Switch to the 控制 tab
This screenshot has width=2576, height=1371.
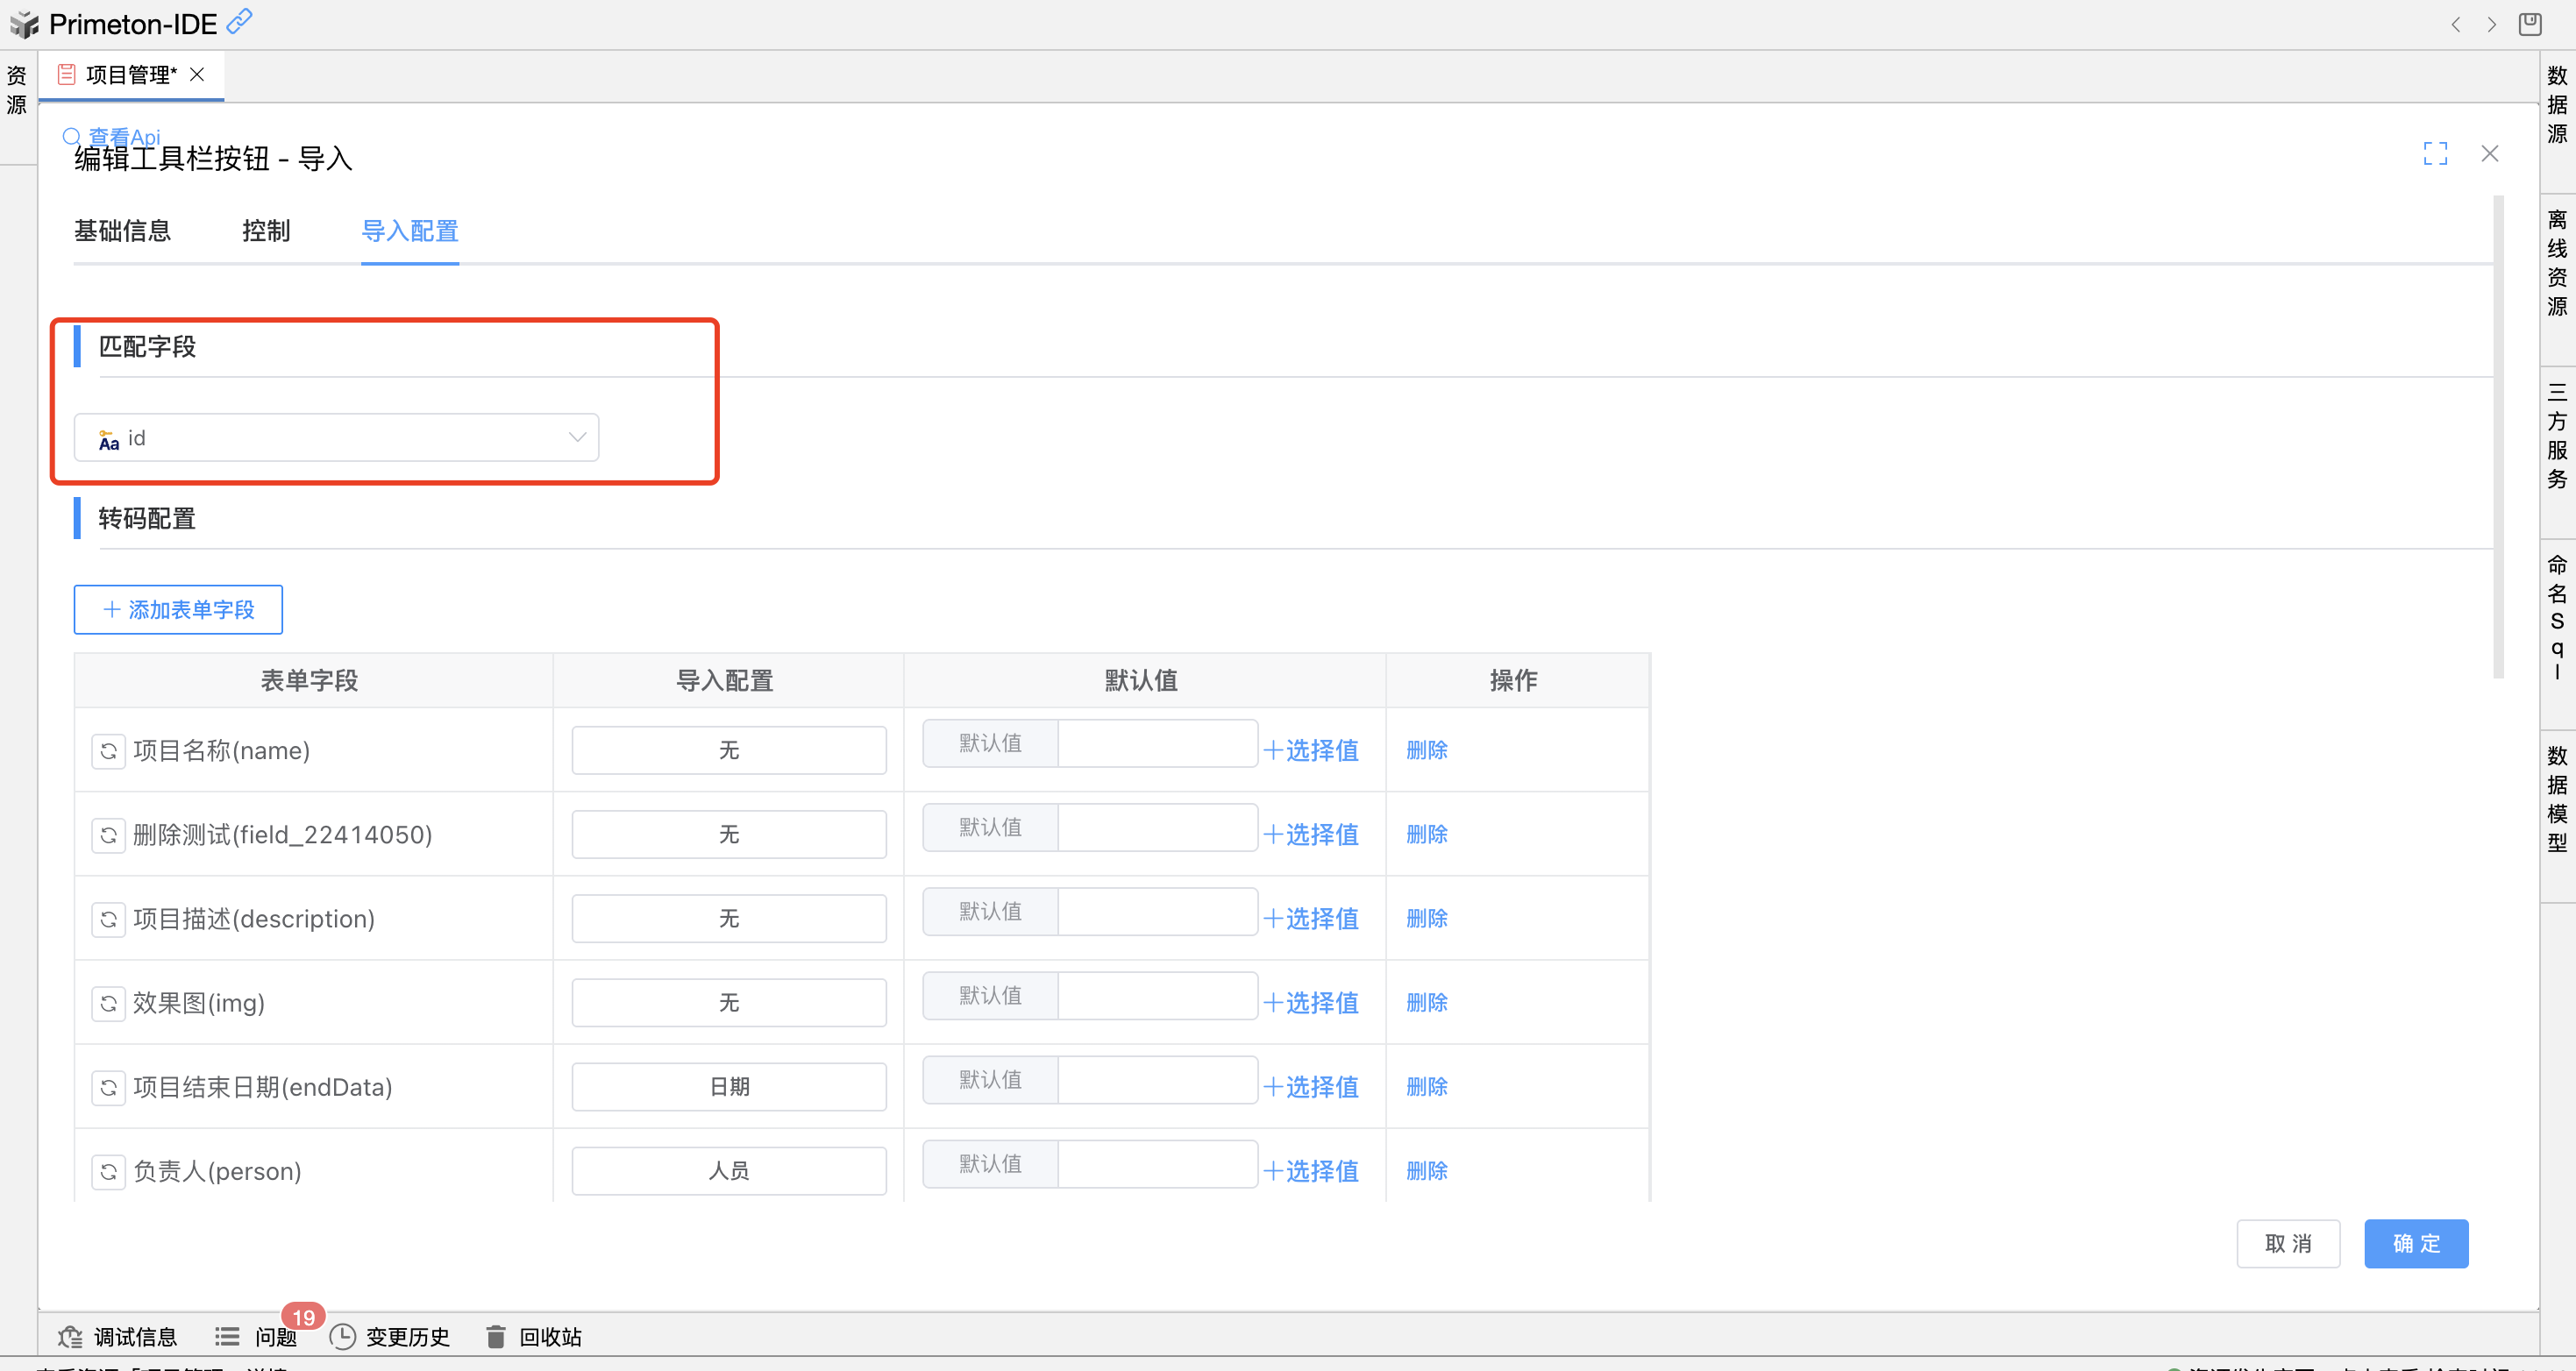[x=266, y=231]
